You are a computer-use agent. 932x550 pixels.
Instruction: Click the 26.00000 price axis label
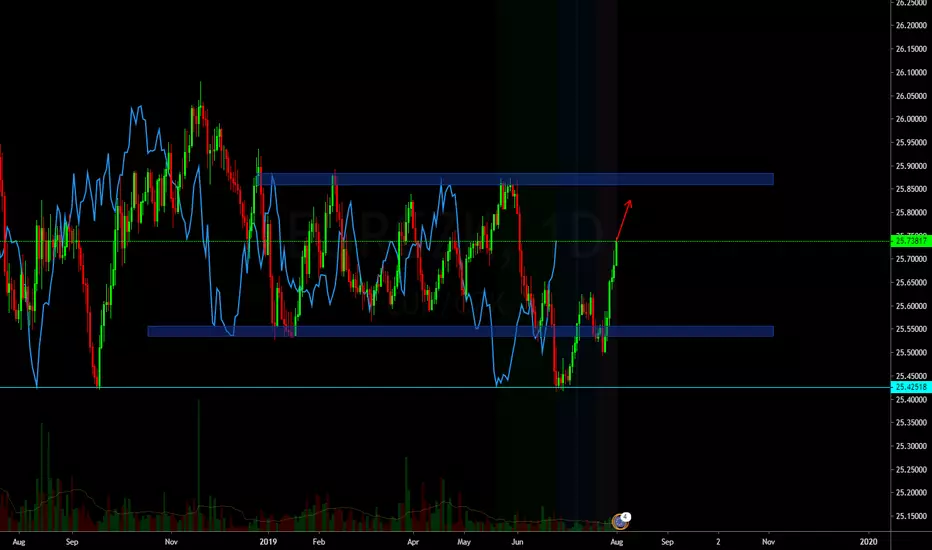point(911,119)
